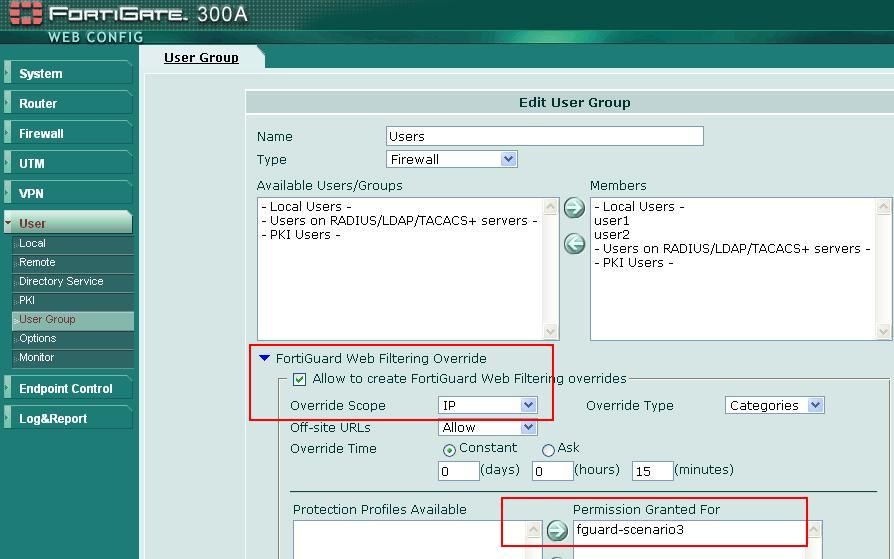Collapse FortiGuard Web Filtering Override triangle
Screen dimensions: 894x559
pyautogui.click(x=264, y=358)
